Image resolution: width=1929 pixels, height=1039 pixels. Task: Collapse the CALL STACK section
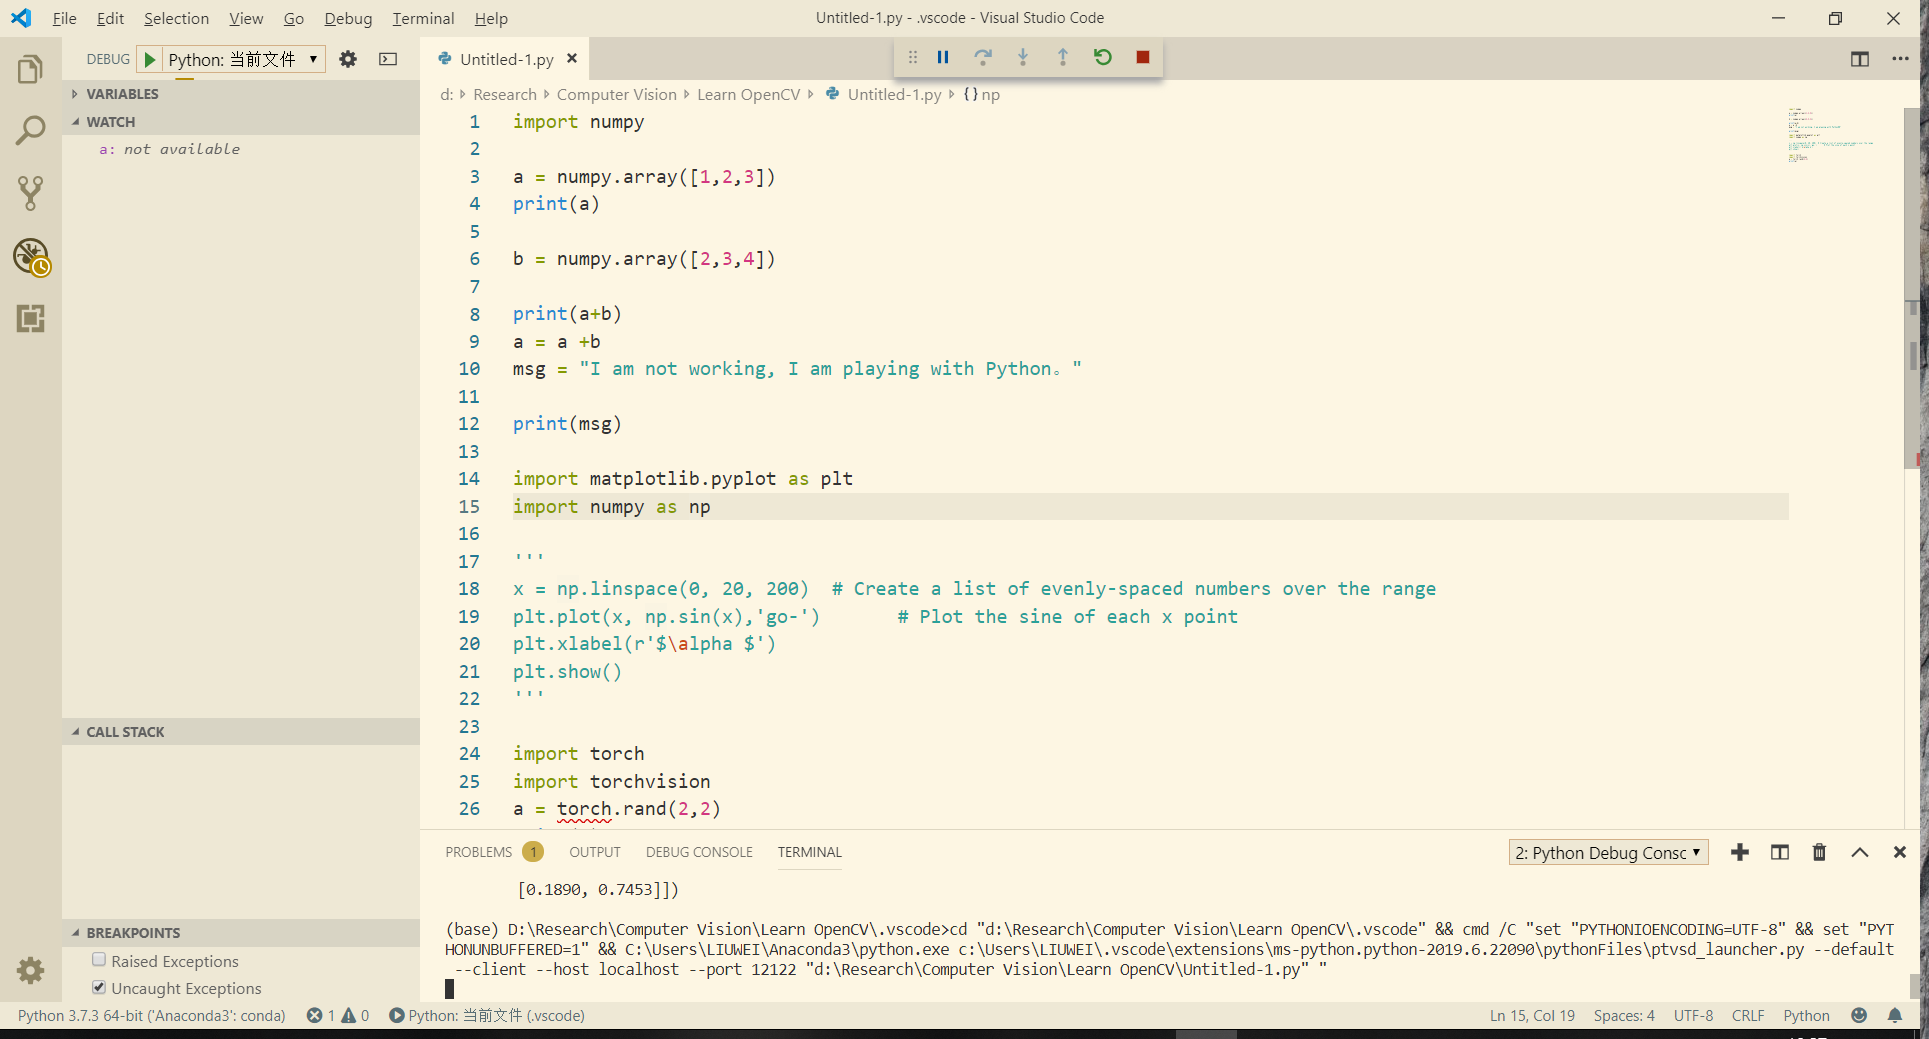tap(241, 732)
